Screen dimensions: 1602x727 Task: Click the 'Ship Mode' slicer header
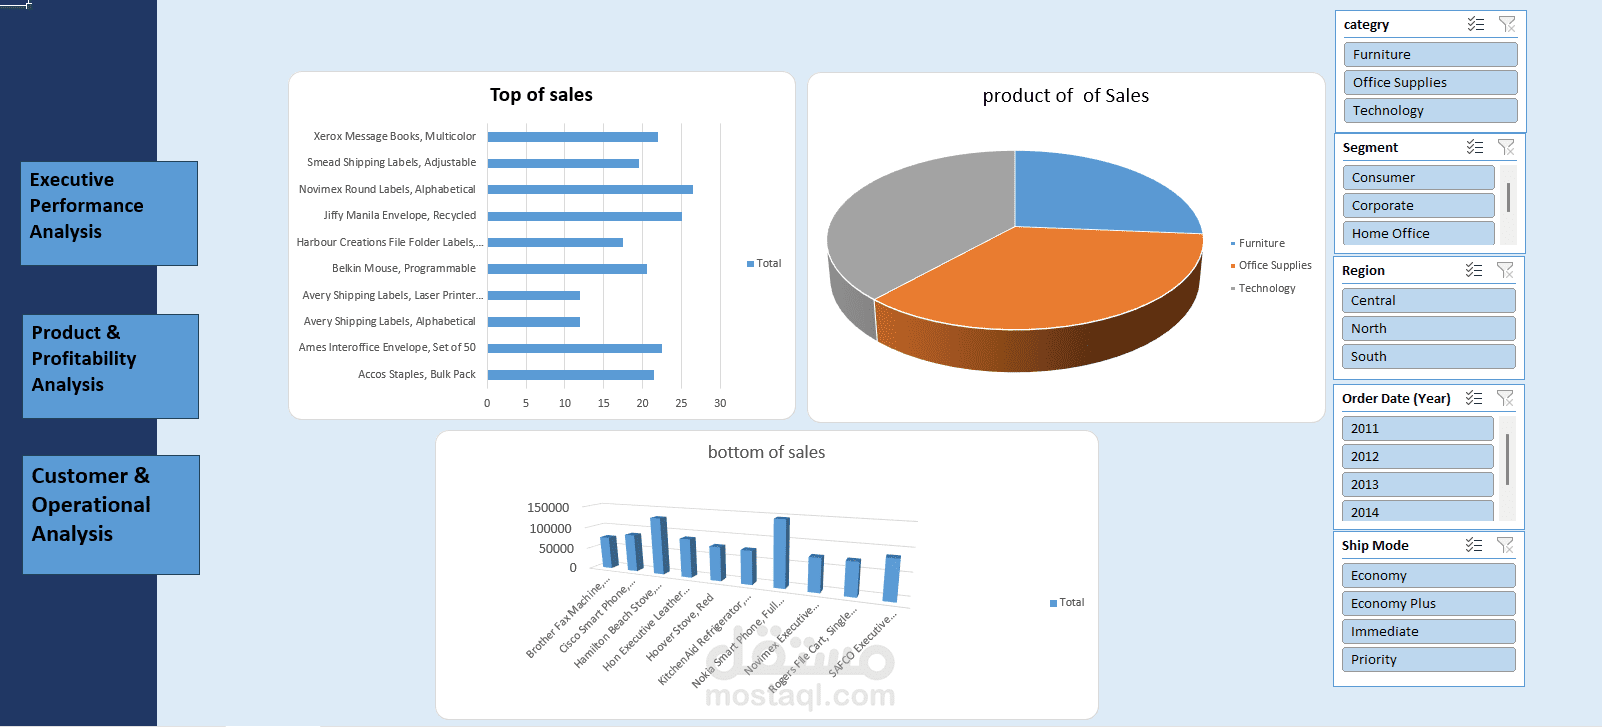click(x=1375, y=545)
